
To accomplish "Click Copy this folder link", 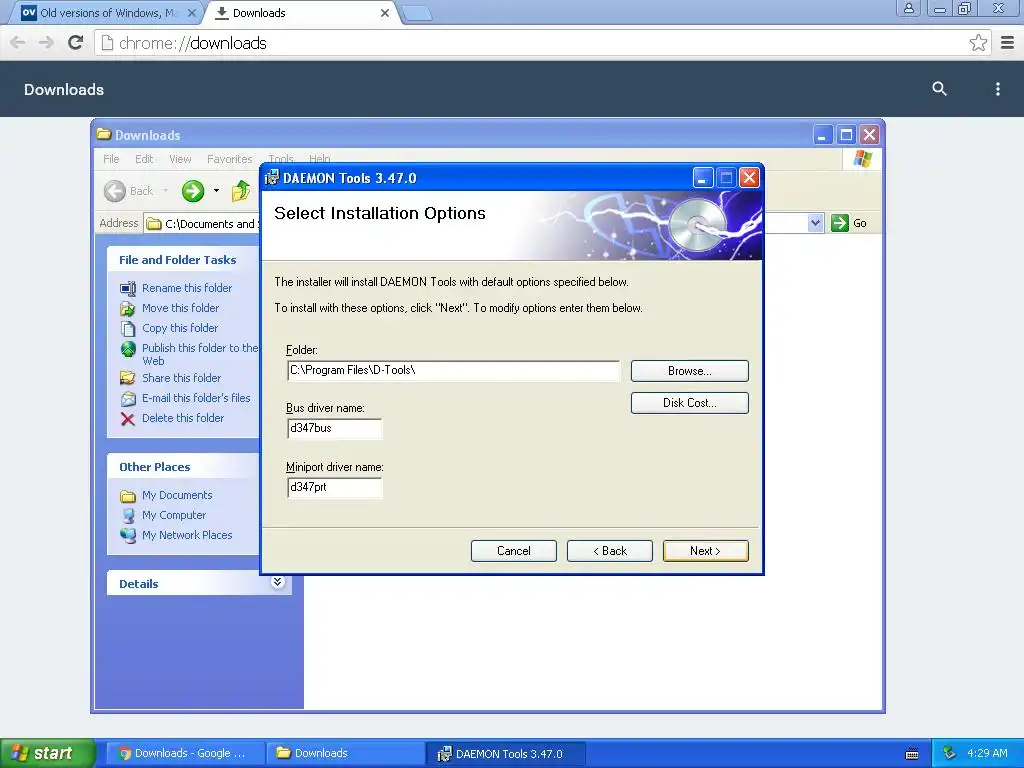I will [x=180, y=328].
